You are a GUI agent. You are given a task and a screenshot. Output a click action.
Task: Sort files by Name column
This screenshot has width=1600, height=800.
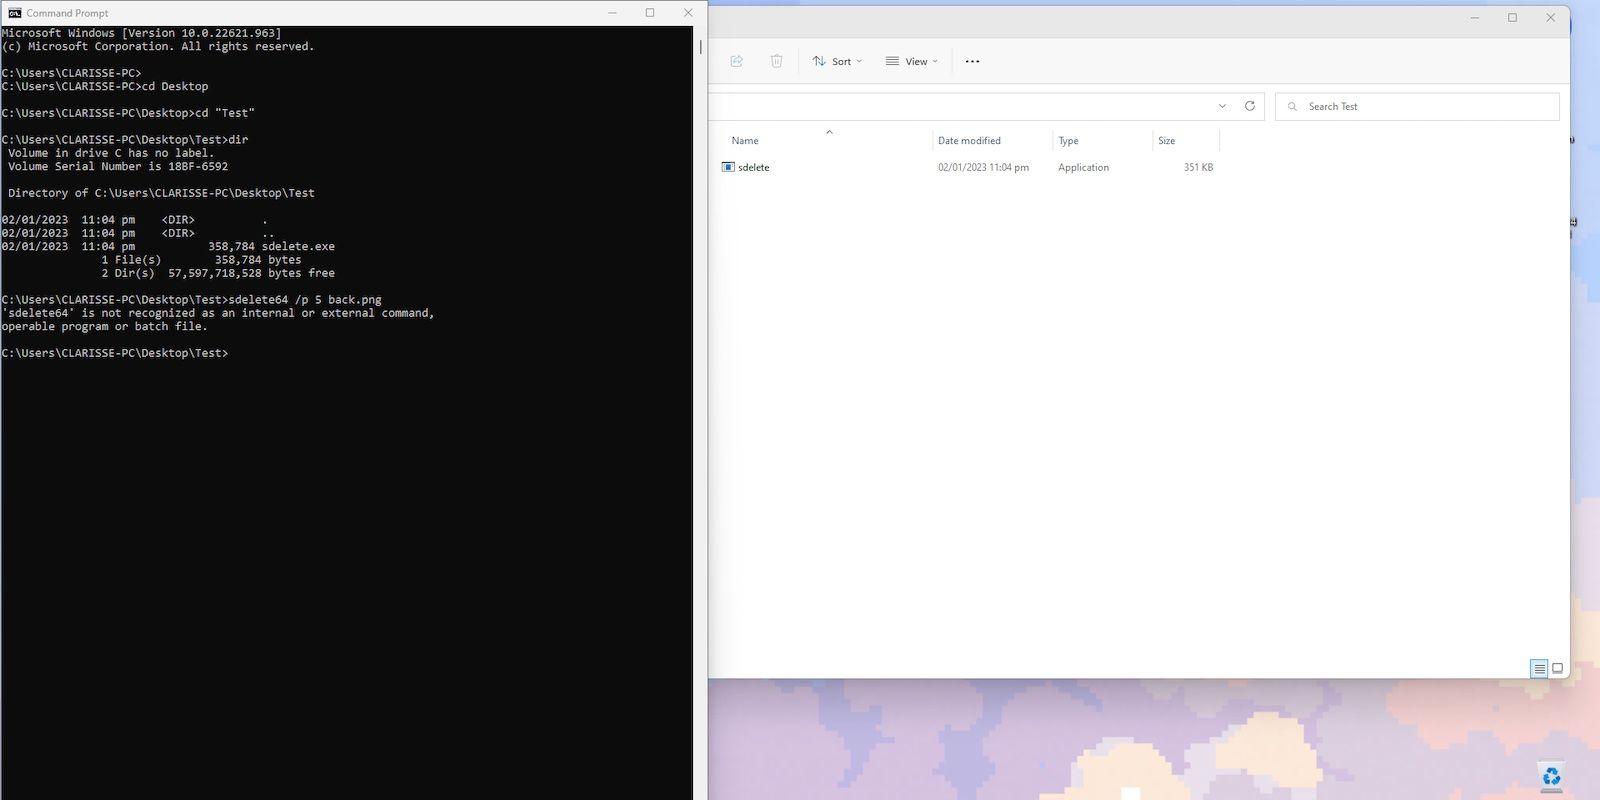pos(745,141)
